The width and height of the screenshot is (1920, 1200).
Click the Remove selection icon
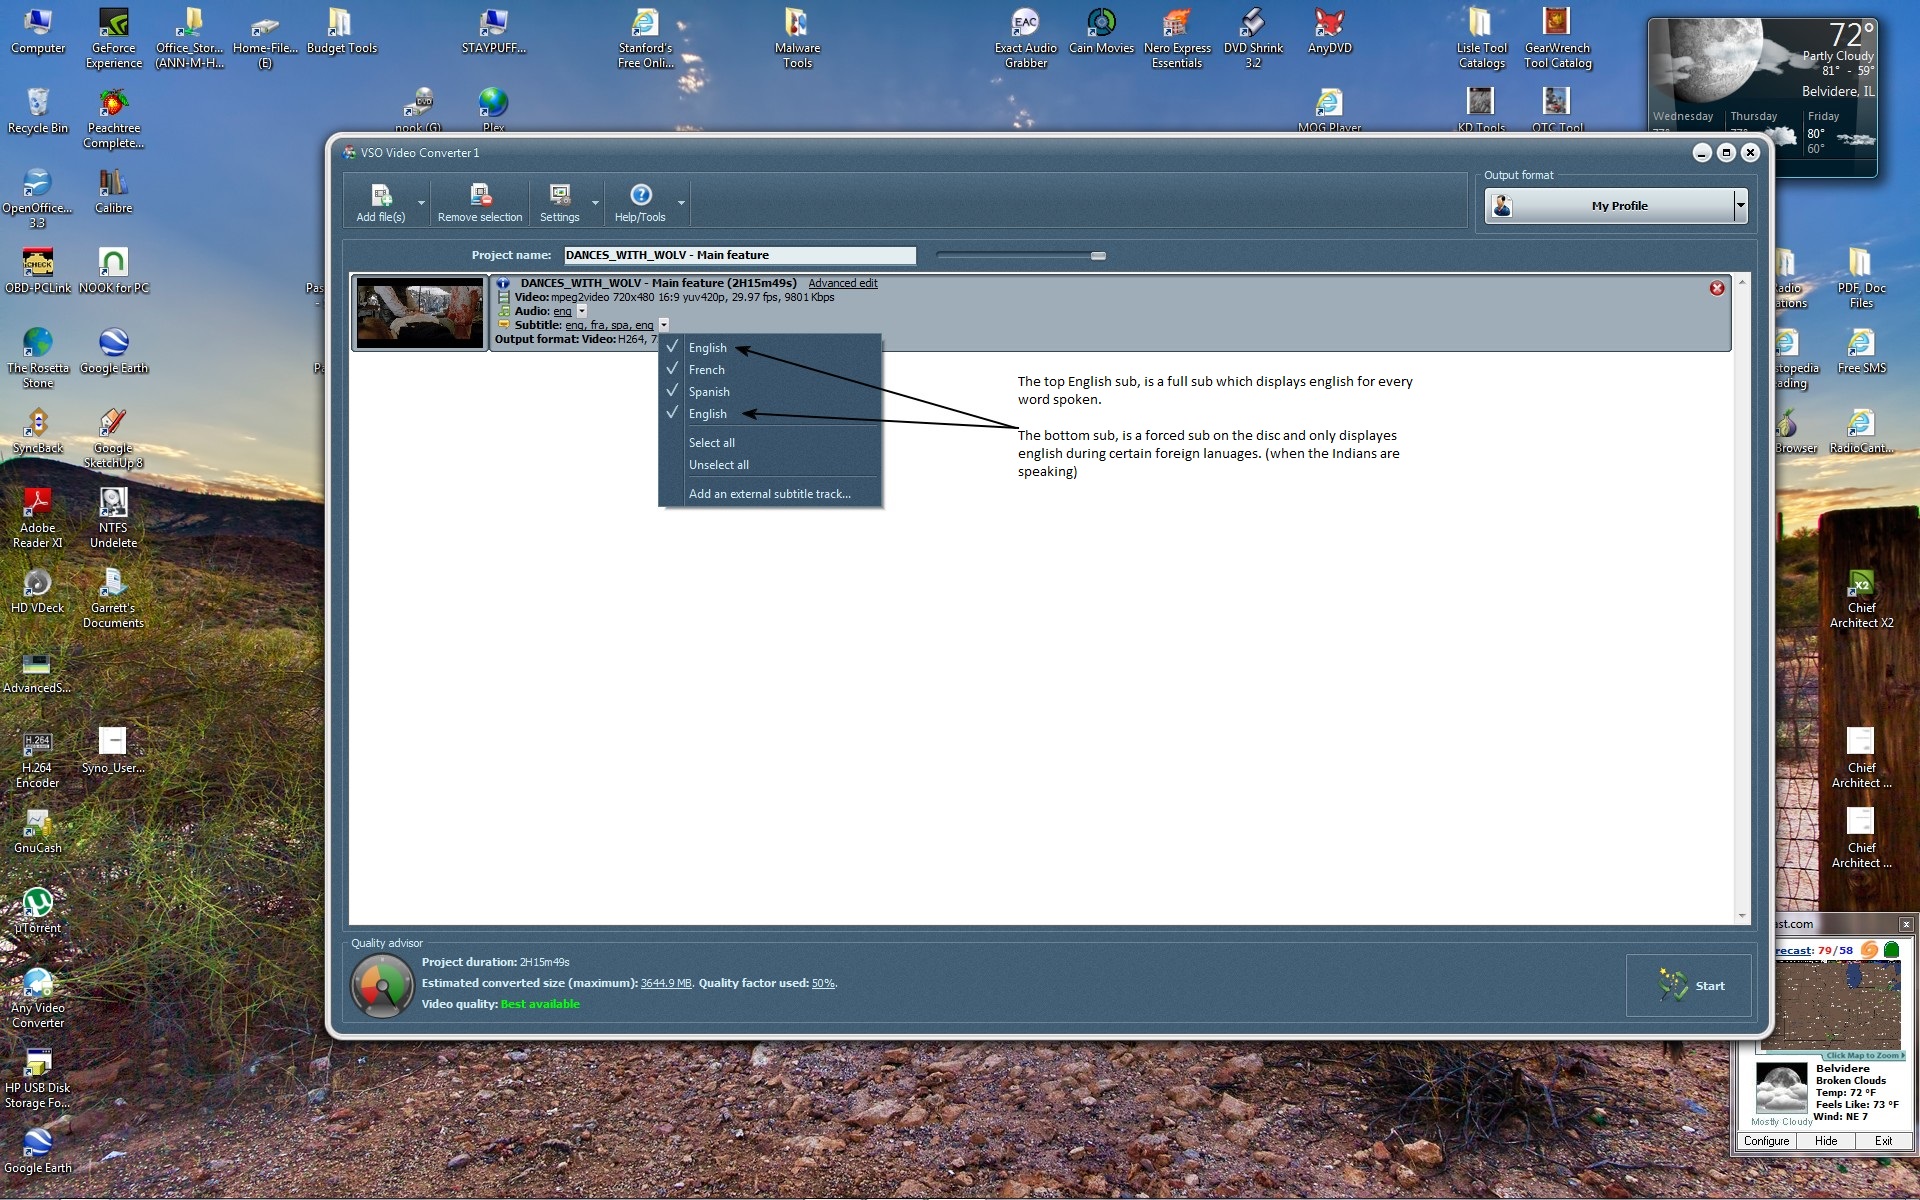coord(481,195)
